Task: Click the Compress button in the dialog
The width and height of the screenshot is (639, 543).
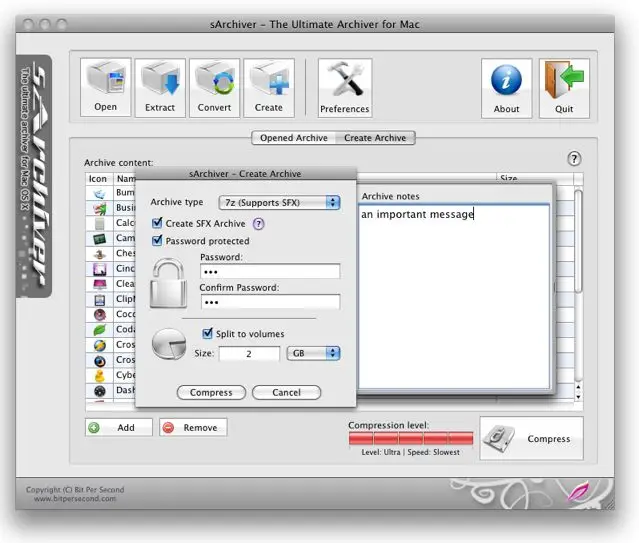Action: [x=211, y=393]
